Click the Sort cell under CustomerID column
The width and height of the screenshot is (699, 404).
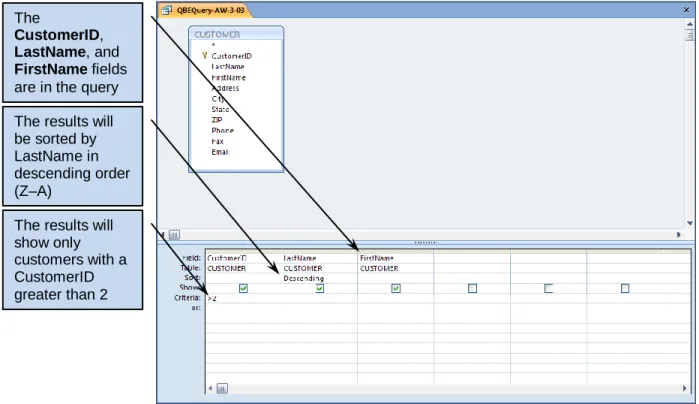click(x=243, y=278)
